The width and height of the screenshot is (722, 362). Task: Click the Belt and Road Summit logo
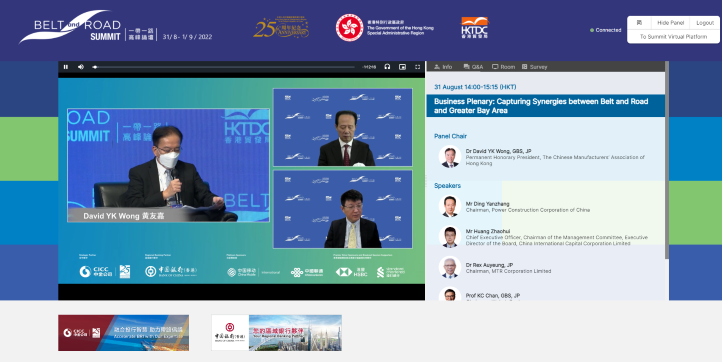(70, 27)
